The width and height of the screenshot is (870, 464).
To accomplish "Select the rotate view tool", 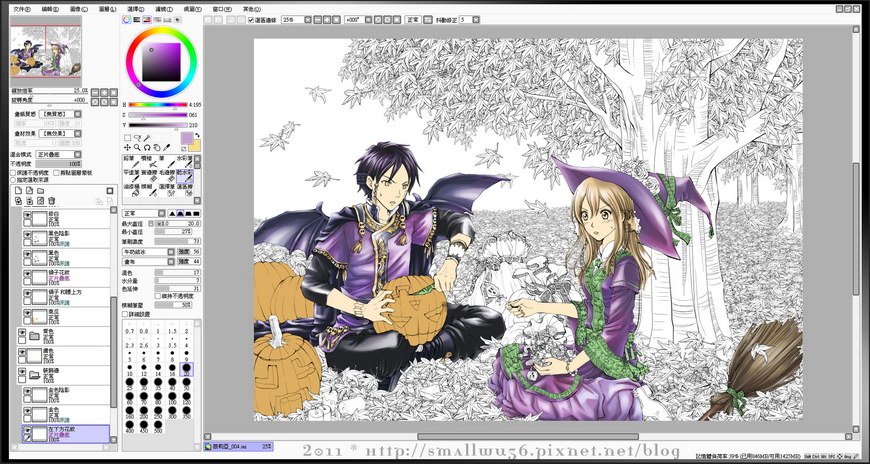I will (147, 148).
